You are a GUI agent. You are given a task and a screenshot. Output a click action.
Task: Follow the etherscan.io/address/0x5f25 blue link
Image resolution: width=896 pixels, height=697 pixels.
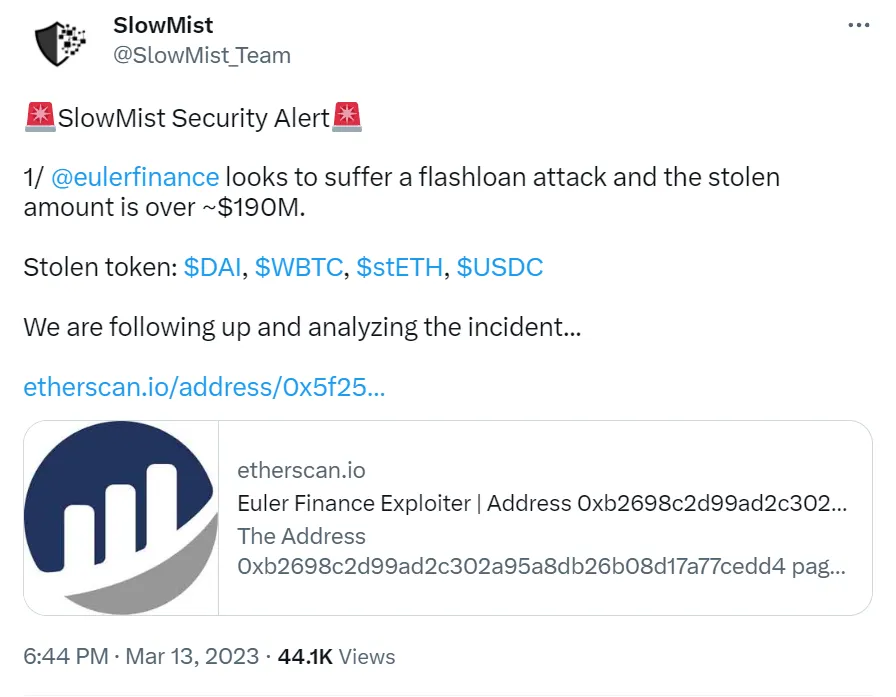[203, 387]
